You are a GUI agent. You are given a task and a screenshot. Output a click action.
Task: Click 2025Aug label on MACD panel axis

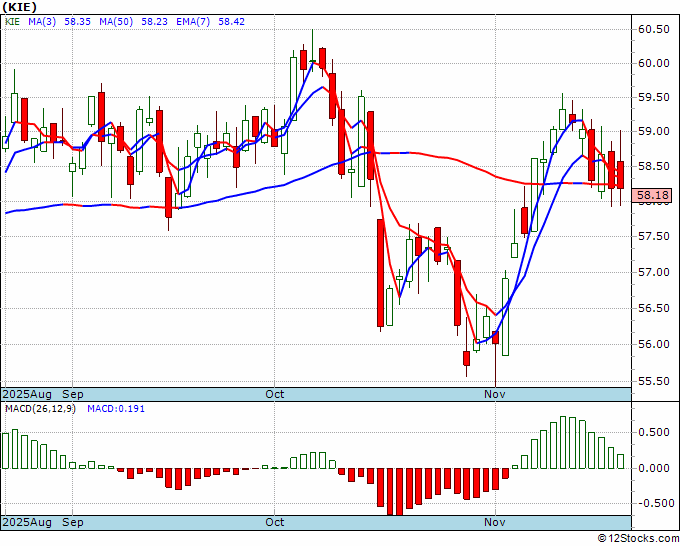pos(27,522)
